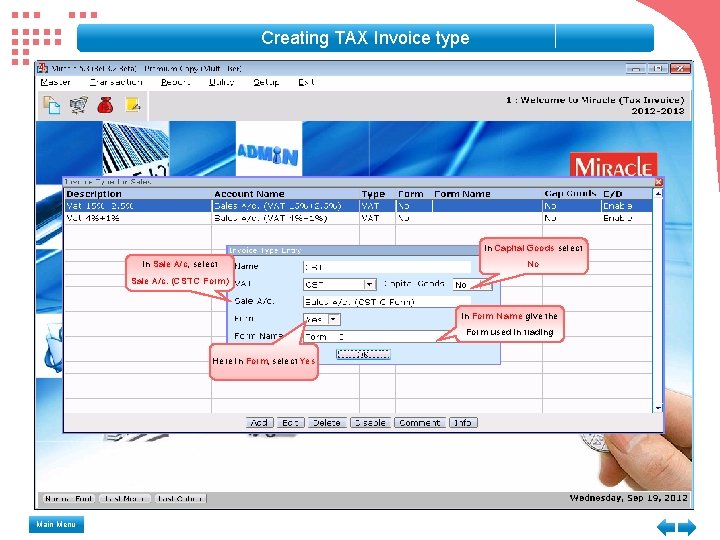Click the Add button
720x540 pixels.
pos(259,422)
